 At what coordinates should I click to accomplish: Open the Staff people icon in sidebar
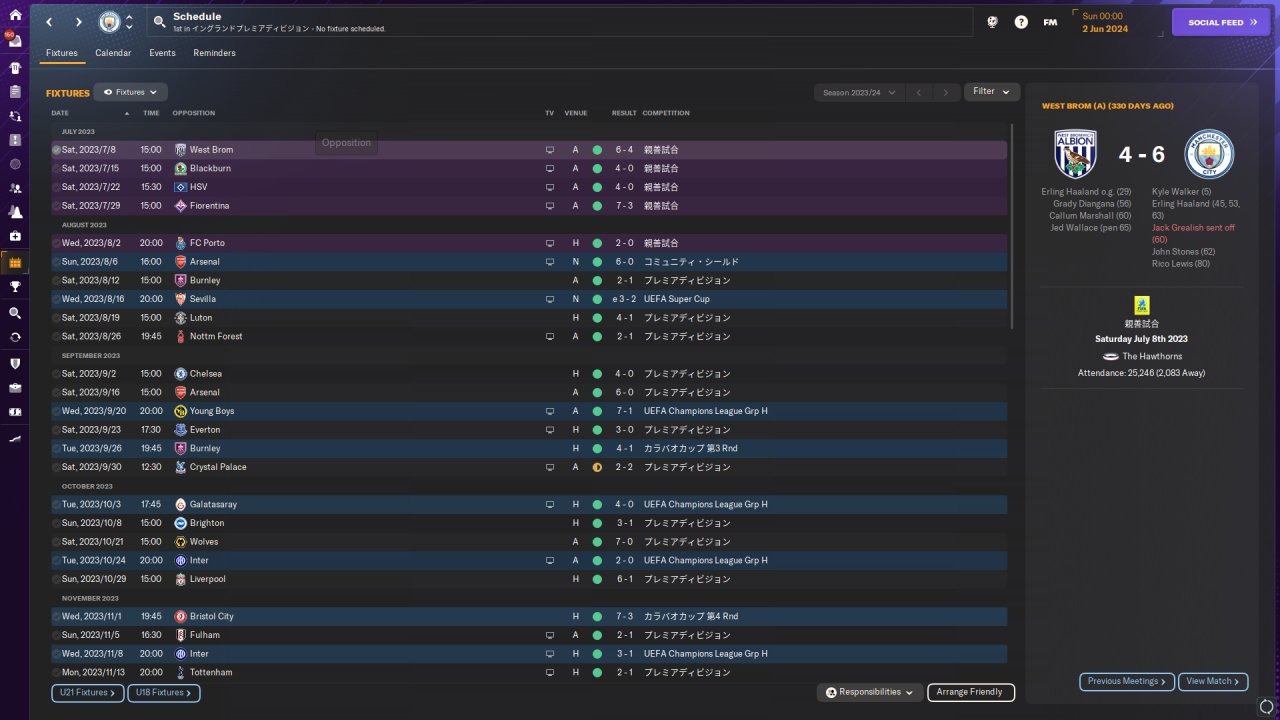pos(14,188)
